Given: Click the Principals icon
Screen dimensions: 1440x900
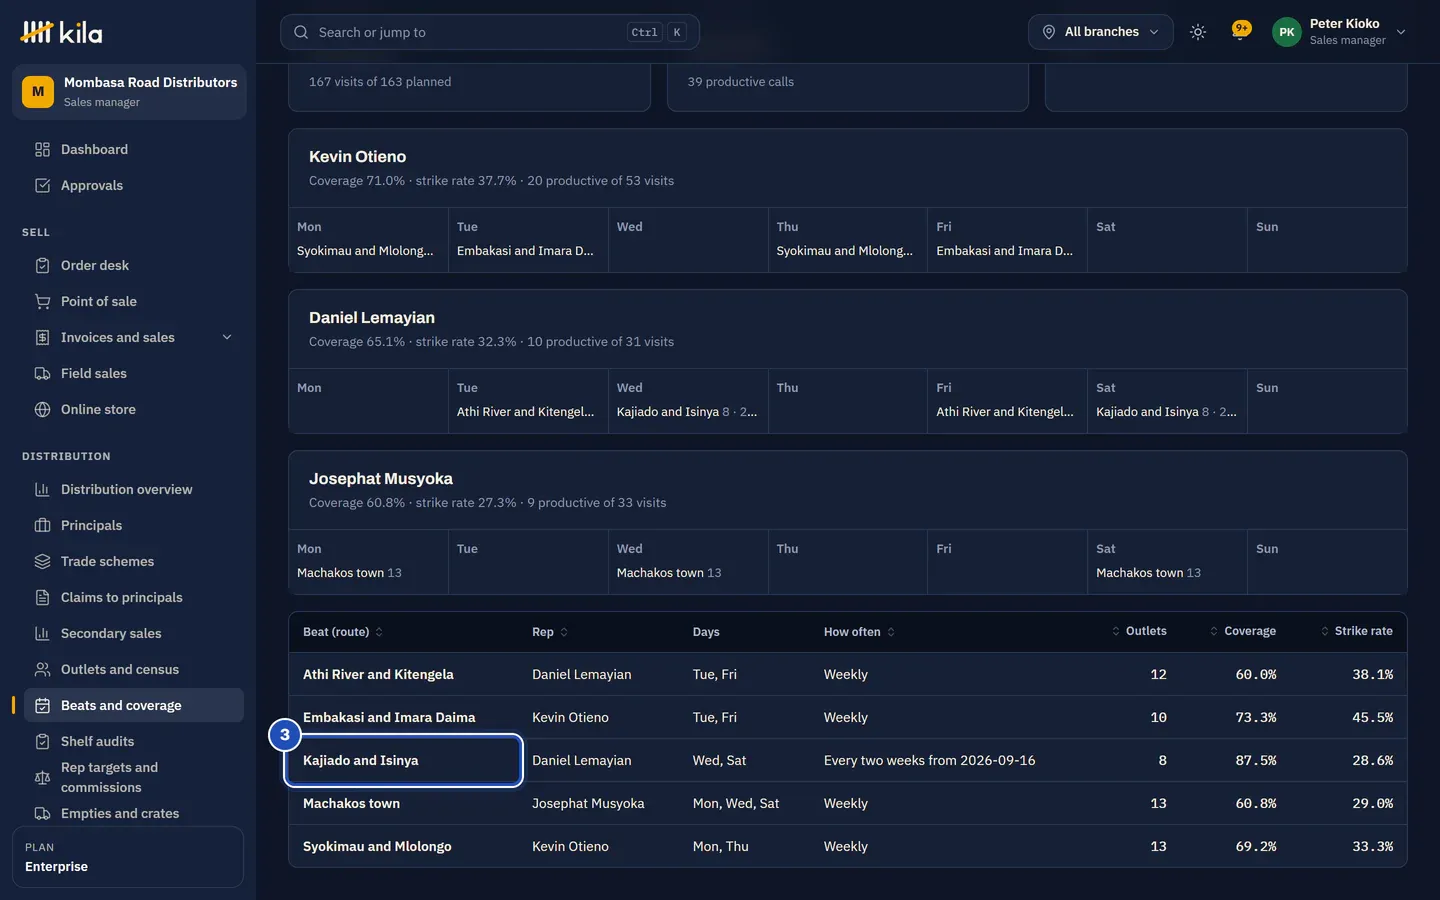Looking at the screenshot, I should [x=42, y=525].
